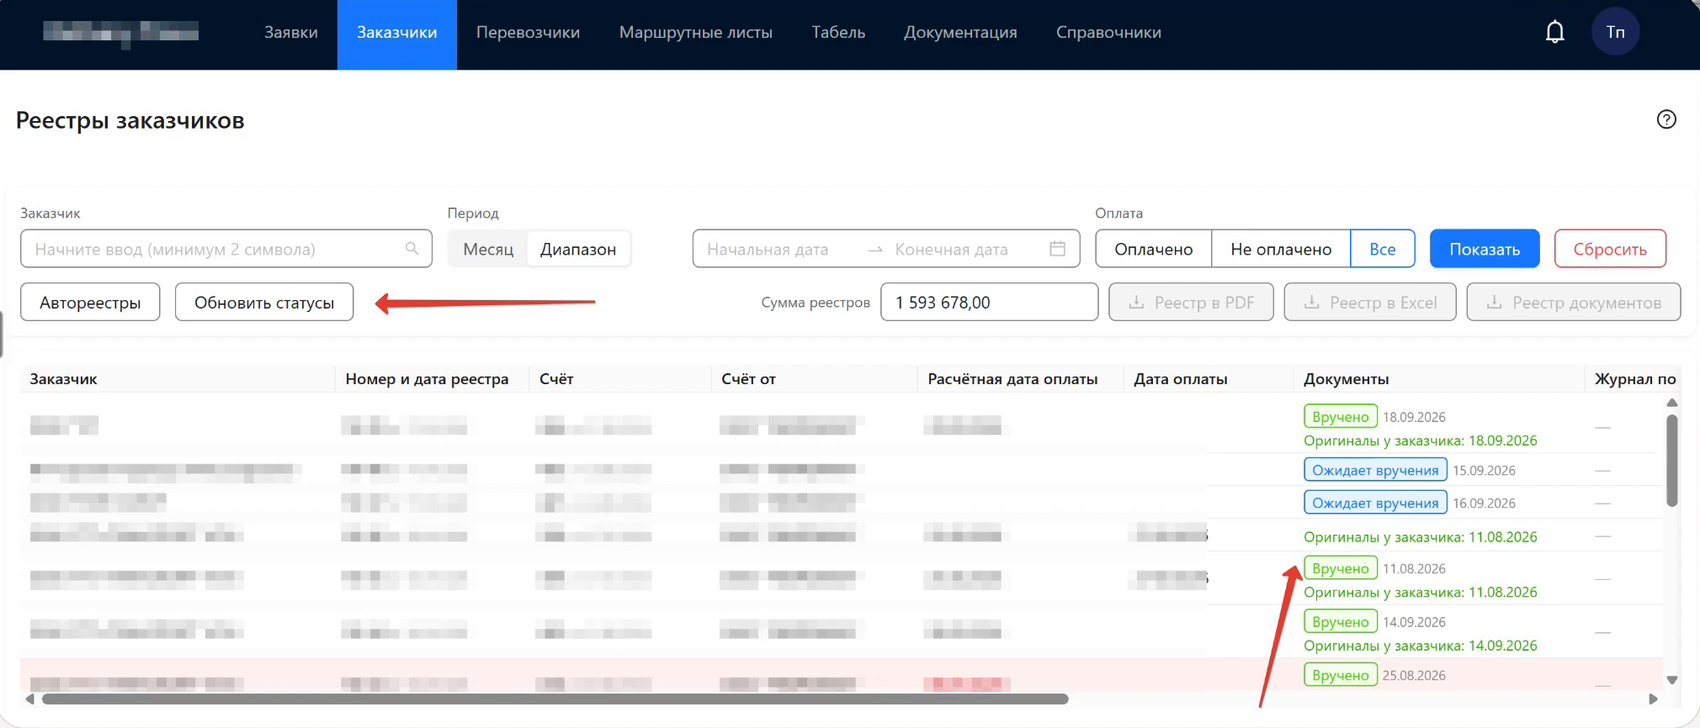Open the notifications bell

point(1554,32)
